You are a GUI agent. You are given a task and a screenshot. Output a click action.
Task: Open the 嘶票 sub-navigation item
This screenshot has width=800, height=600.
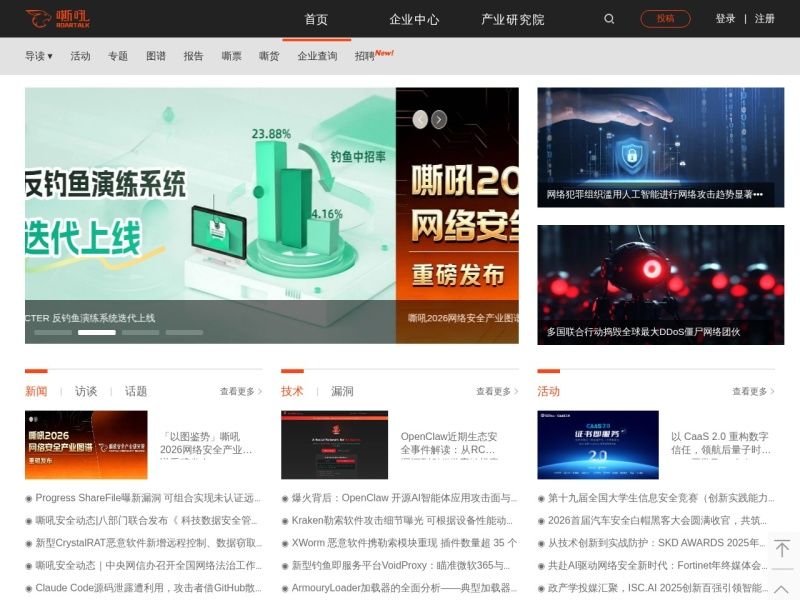[231, 56]
